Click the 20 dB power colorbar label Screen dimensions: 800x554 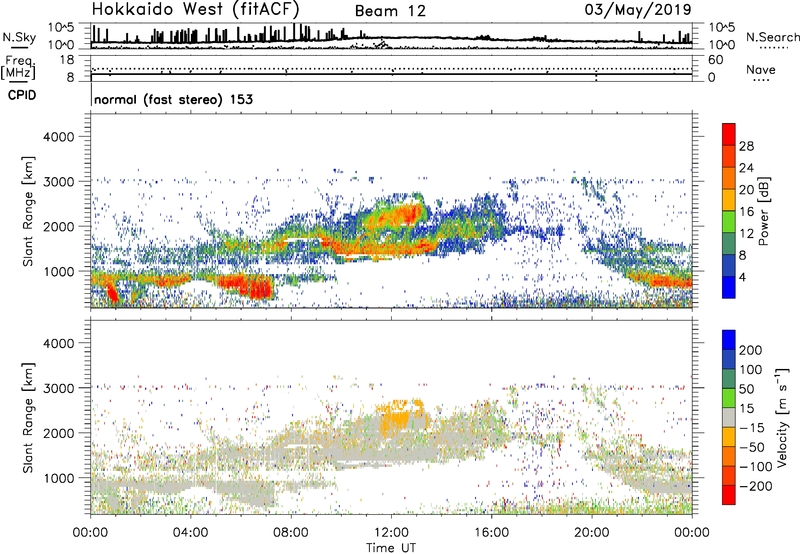(746, 190)
